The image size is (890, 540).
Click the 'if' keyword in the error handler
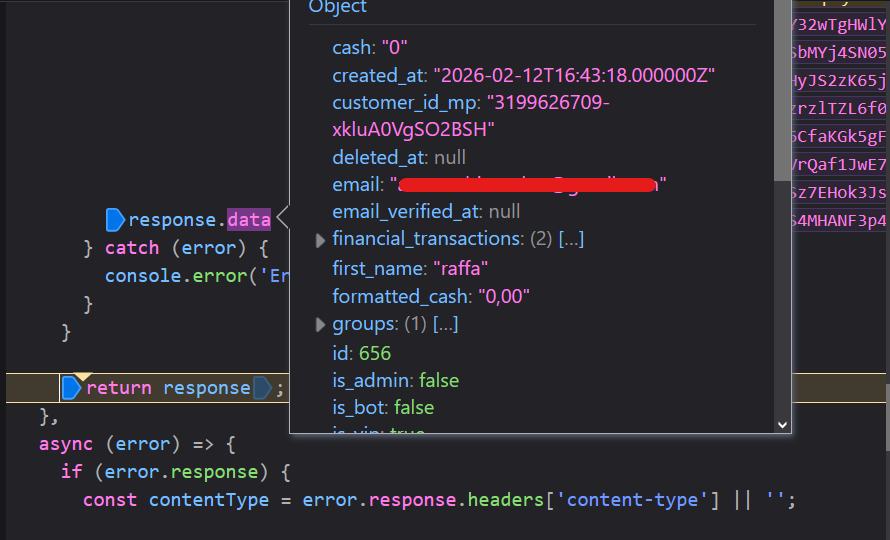(x=72, y=472)
